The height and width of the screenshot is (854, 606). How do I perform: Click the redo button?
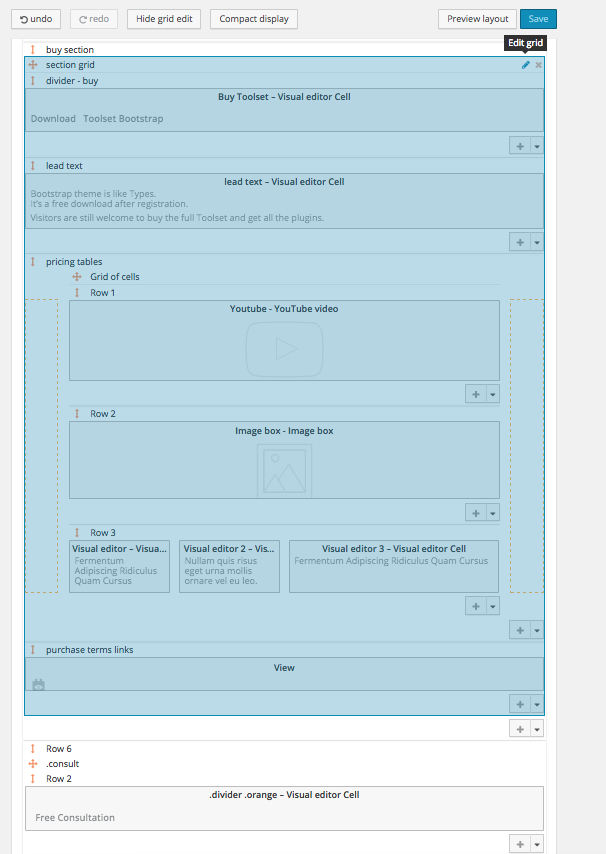(94, 19)
